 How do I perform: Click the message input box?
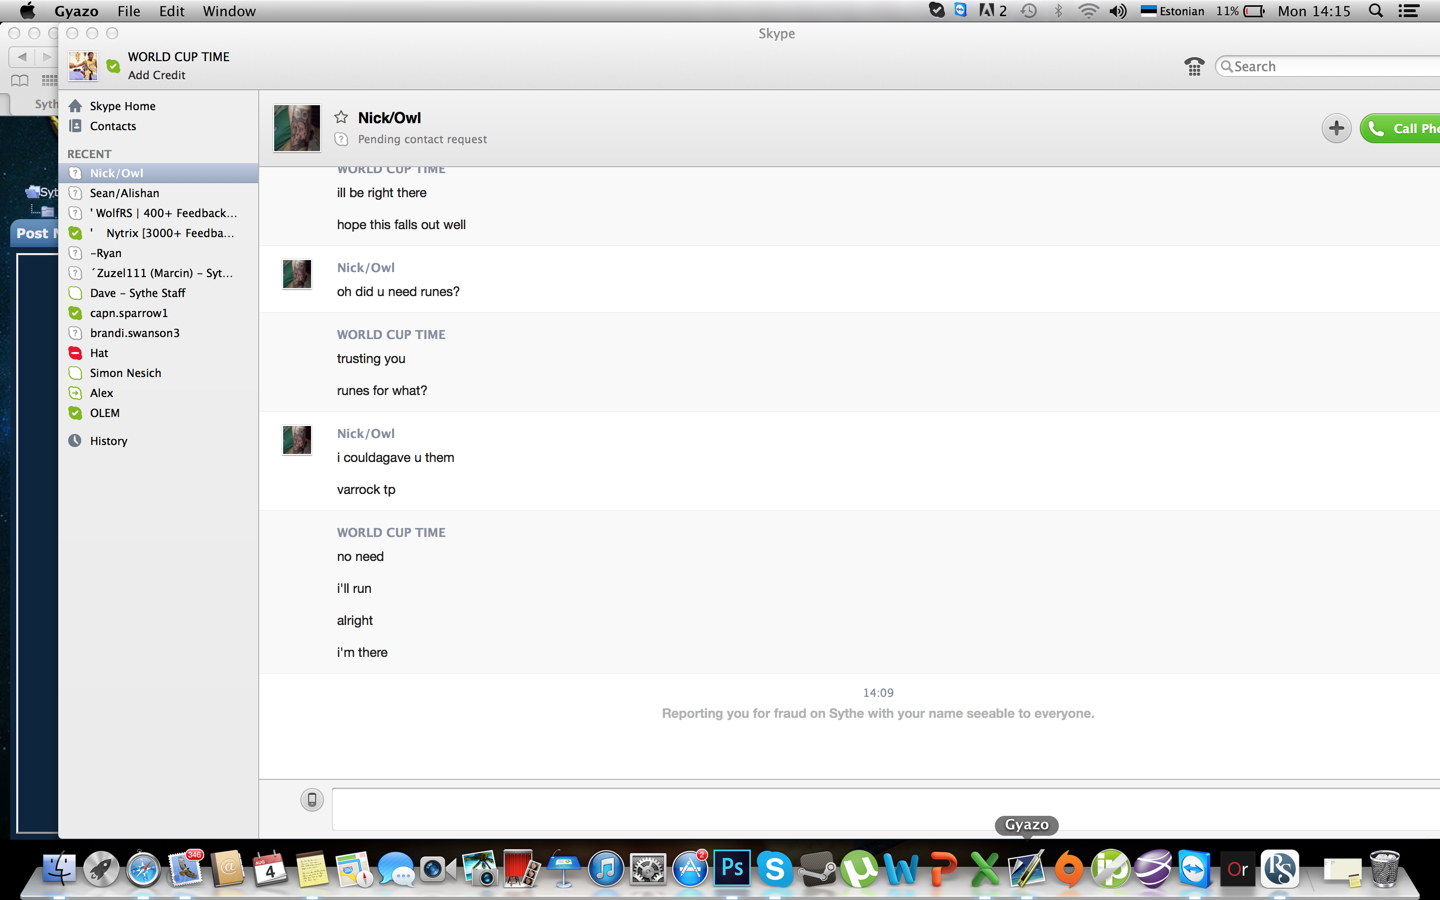pyautogui.click(x=886, y=808)
